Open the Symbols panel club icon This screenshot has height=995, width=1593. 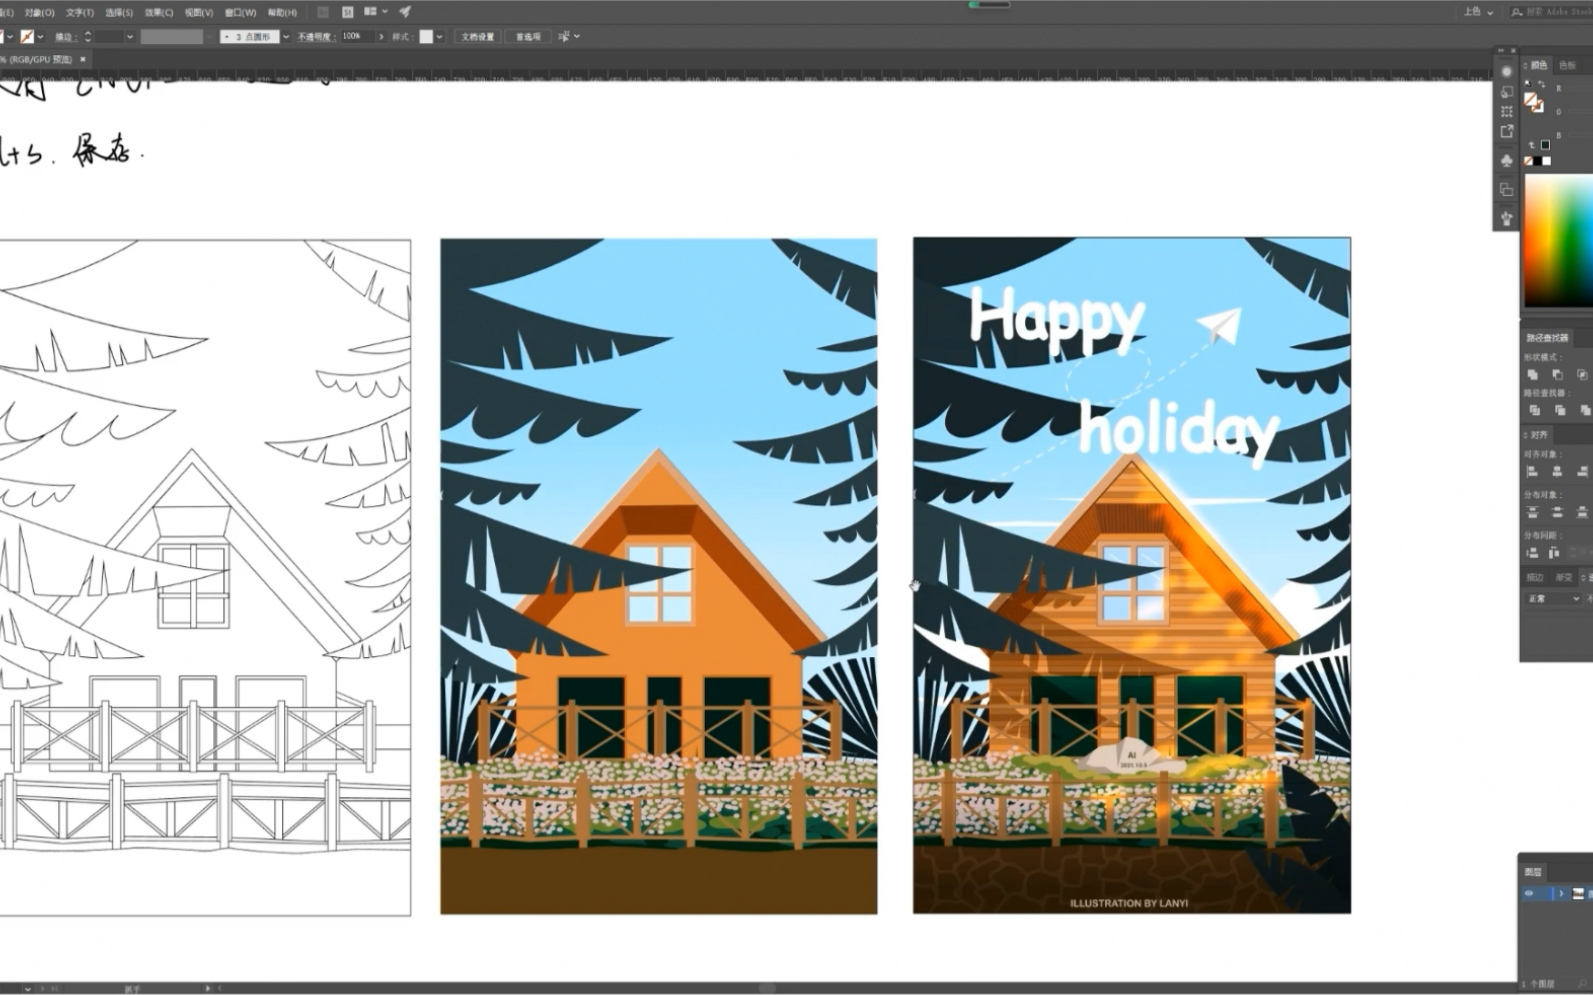[1507, 160]
